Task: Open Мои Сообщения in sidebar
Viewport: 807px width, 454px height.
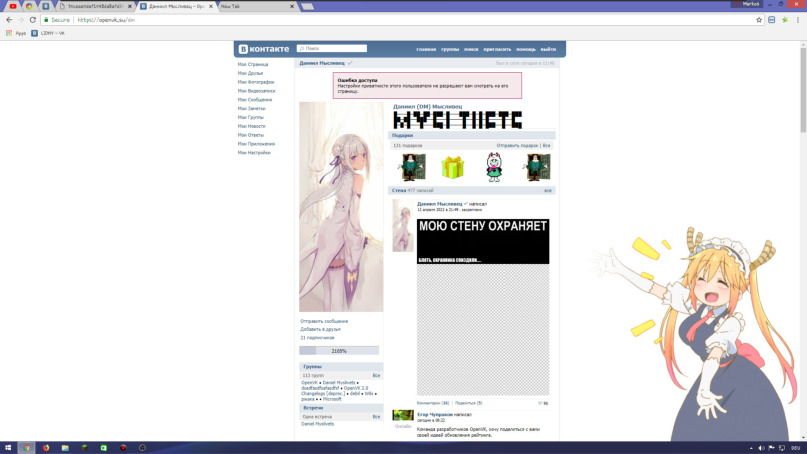Action: pos(255,100)
